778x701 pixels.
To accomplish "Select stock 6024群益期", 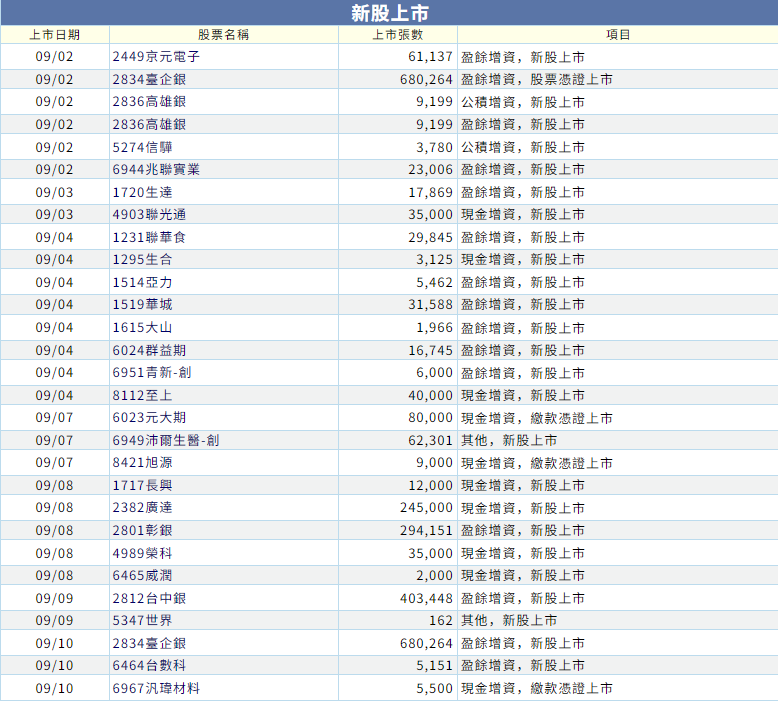I will (x=149, y=351).
